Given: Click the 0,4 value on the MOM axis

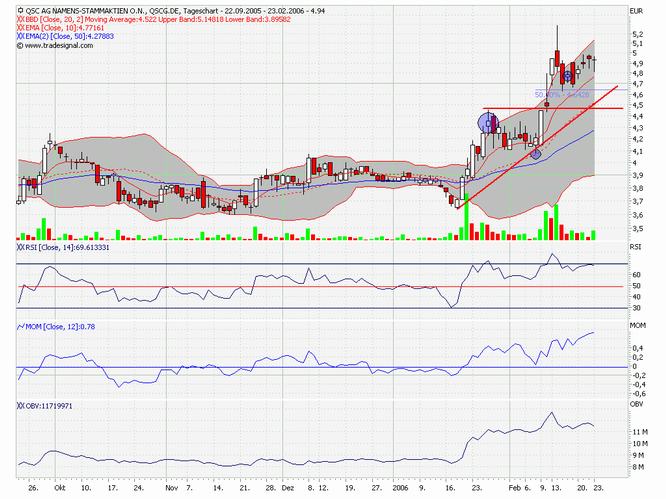Looking at the screenshot, I should (x=637, y=348).
